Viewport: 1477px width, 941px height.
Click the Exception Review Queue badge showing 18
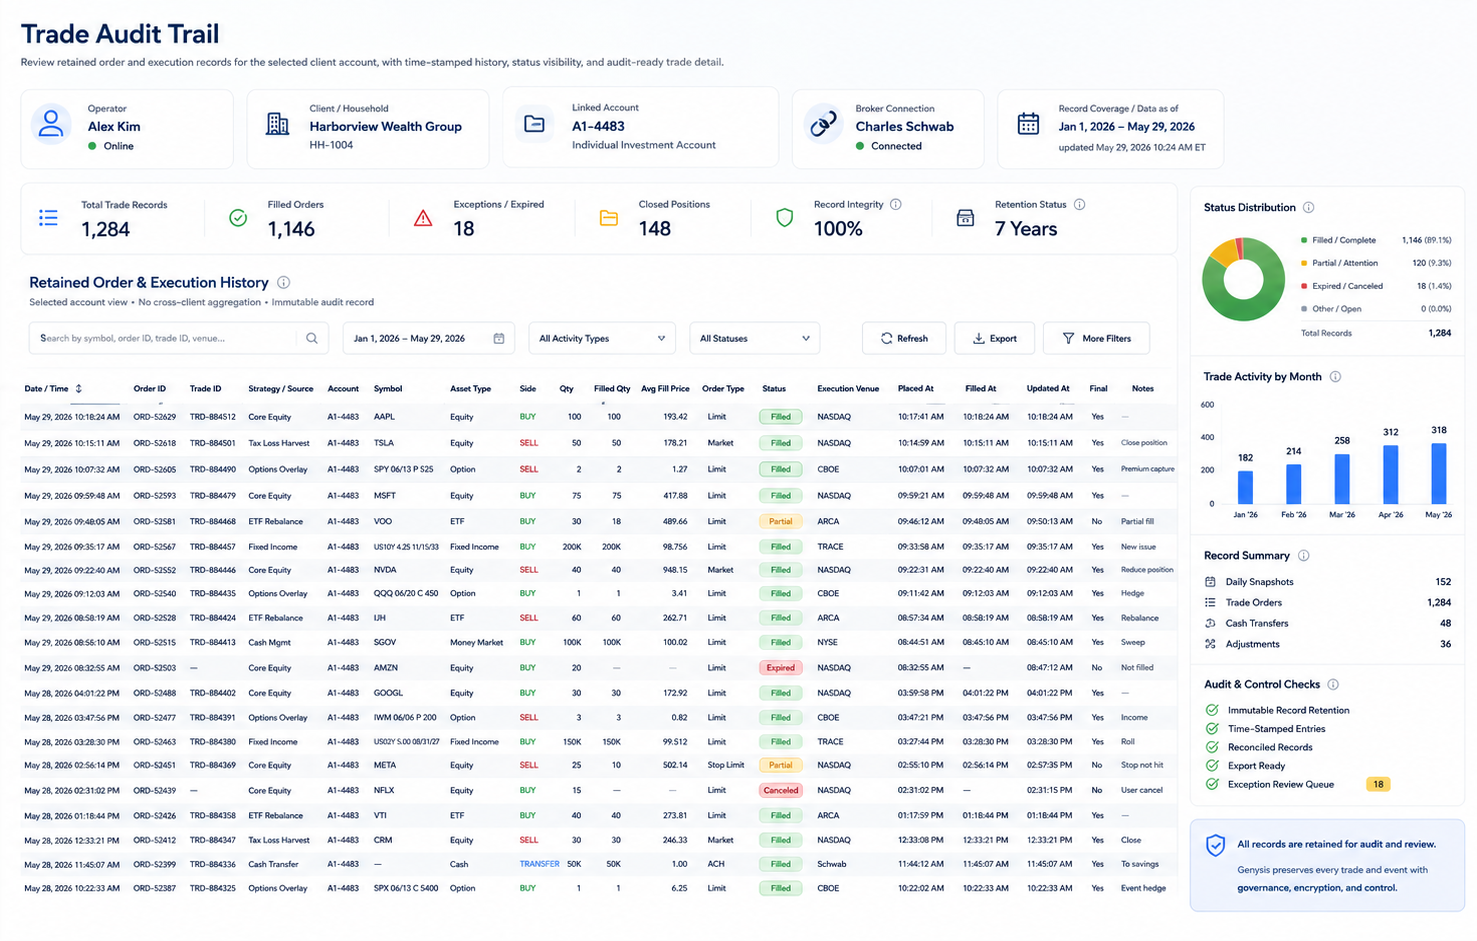1378,784
